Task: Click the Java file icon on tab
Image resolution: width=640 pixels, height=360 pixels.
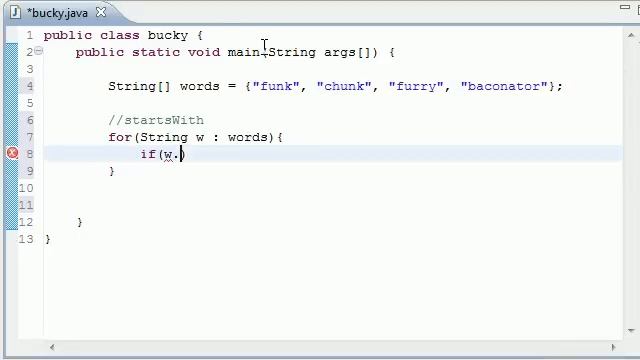Action: (15, 12)
